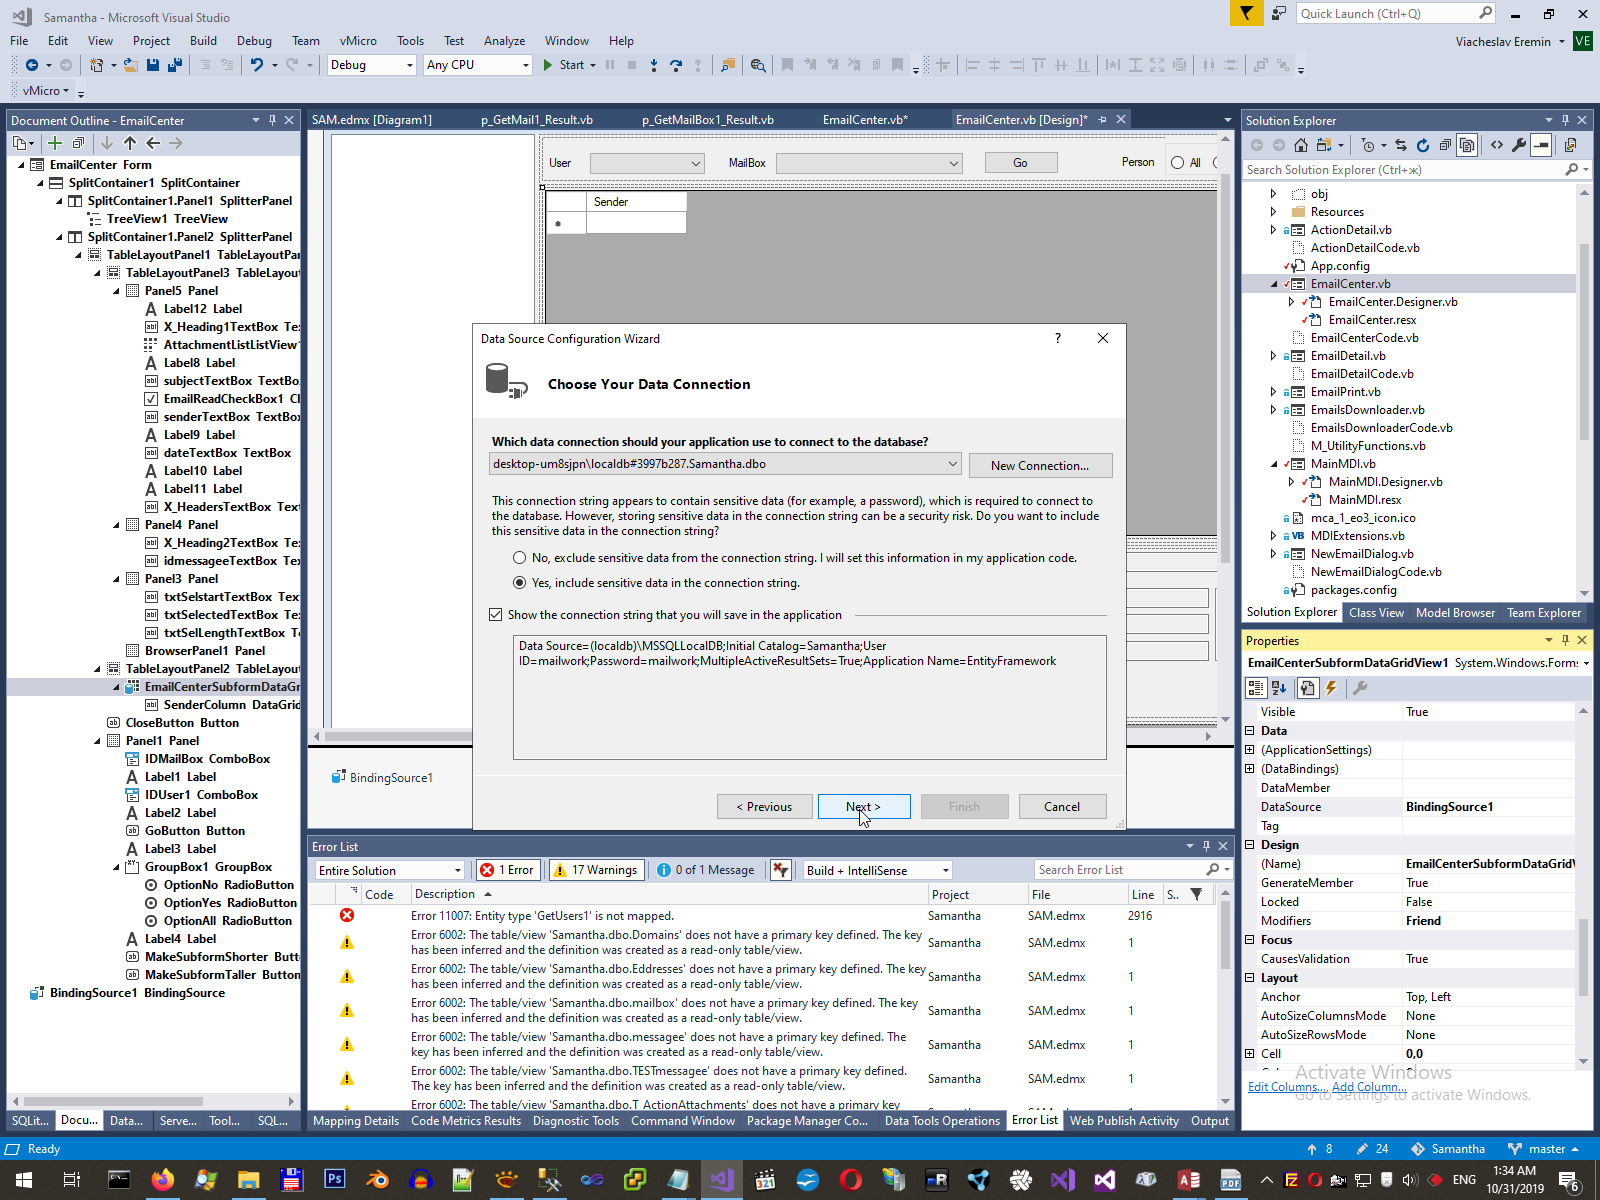Select 'Yes, include sensitive data' radio option
Viewport: 1600px width, 1200px height.
(519, 583)
